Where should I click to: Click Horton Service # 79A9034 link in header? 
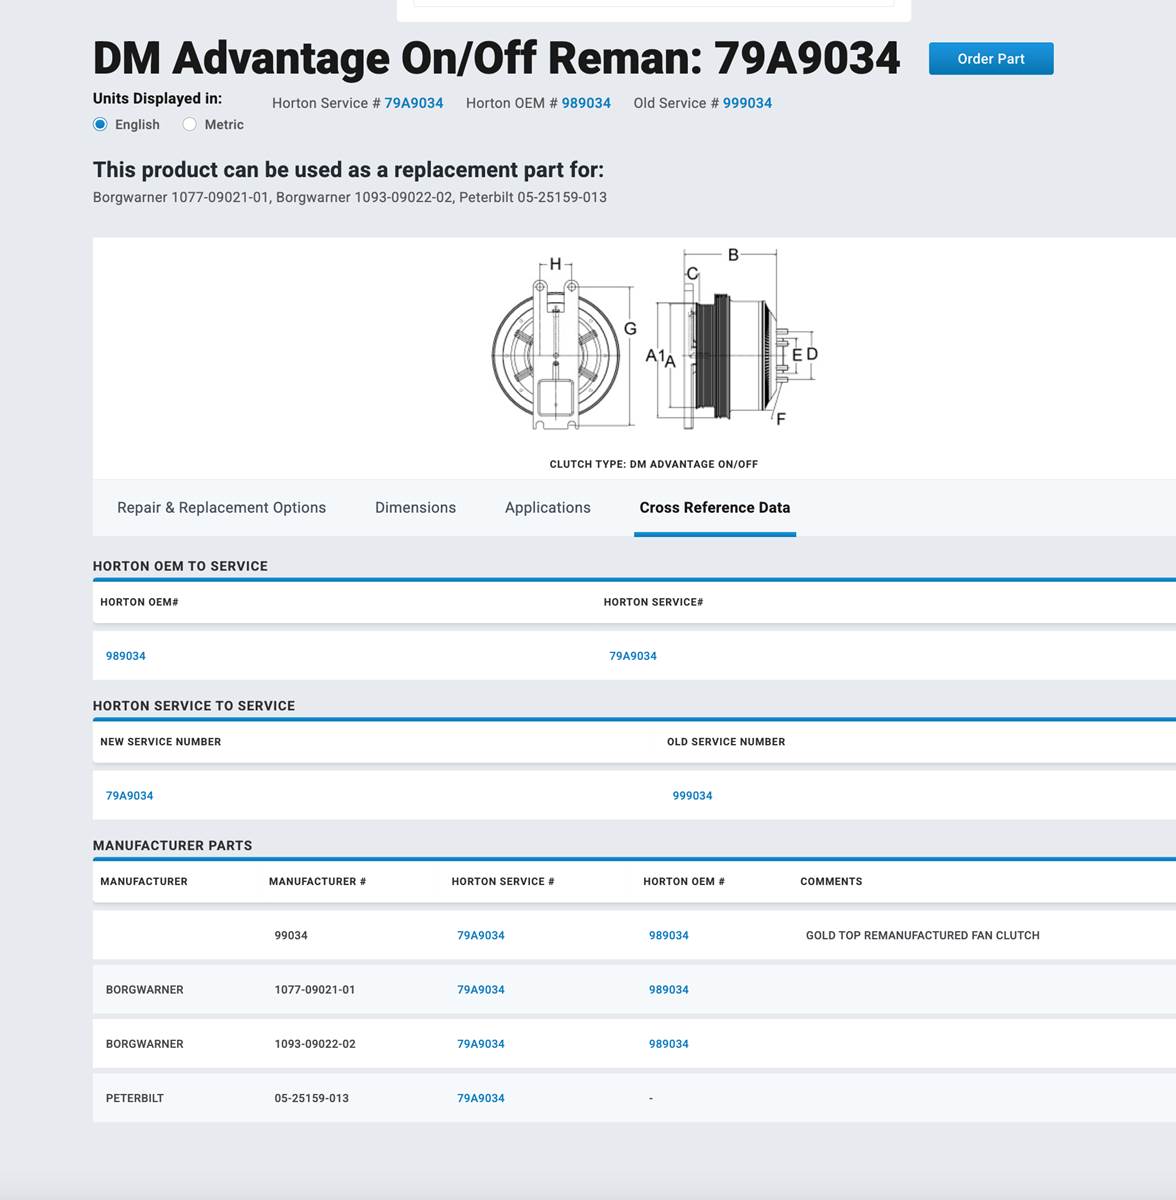point(413,103)
